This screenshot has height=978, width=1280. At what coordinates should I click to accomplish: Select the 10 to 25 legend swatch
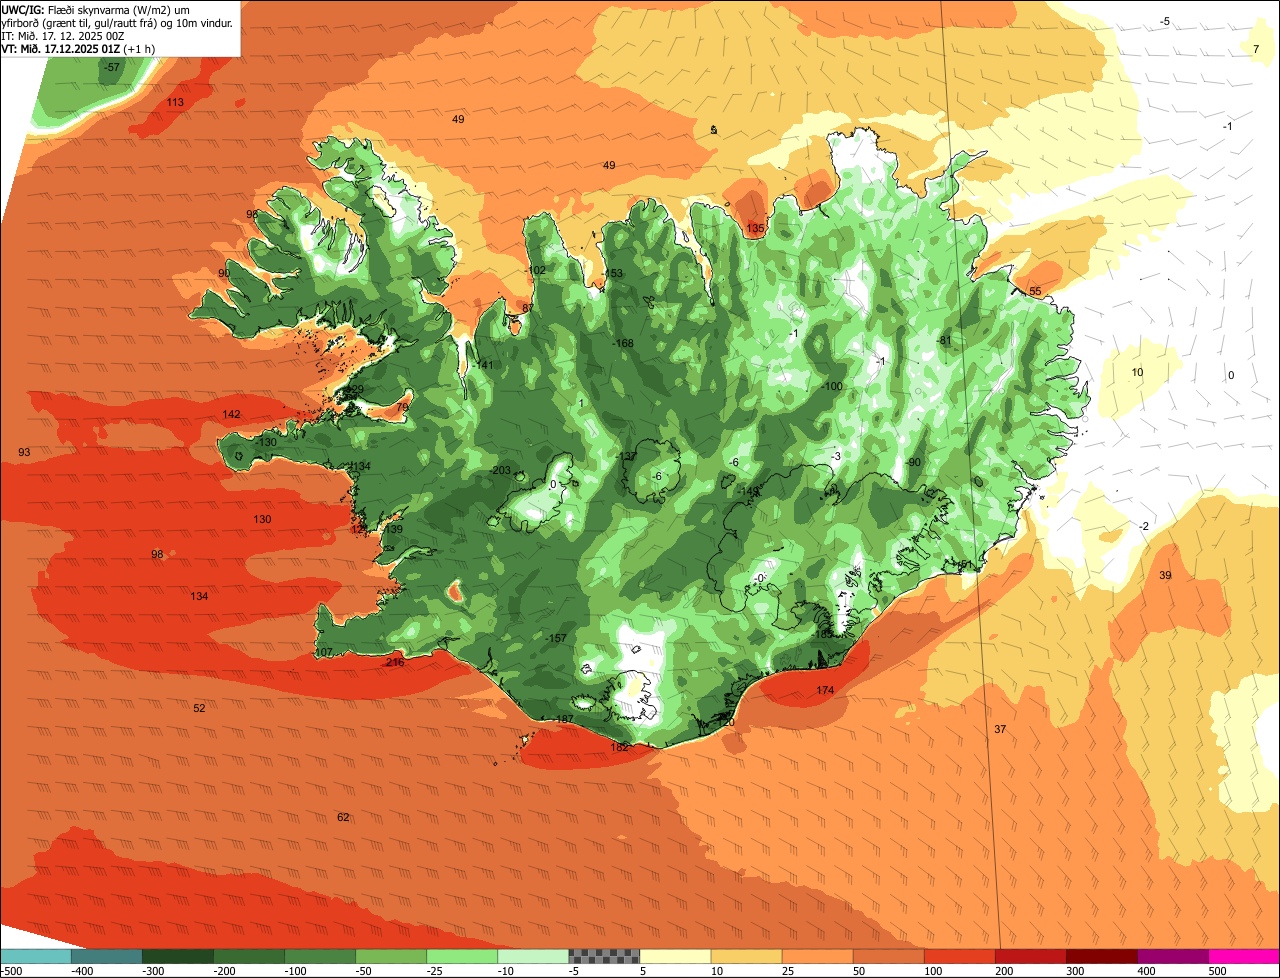click(x=747, y=956)
